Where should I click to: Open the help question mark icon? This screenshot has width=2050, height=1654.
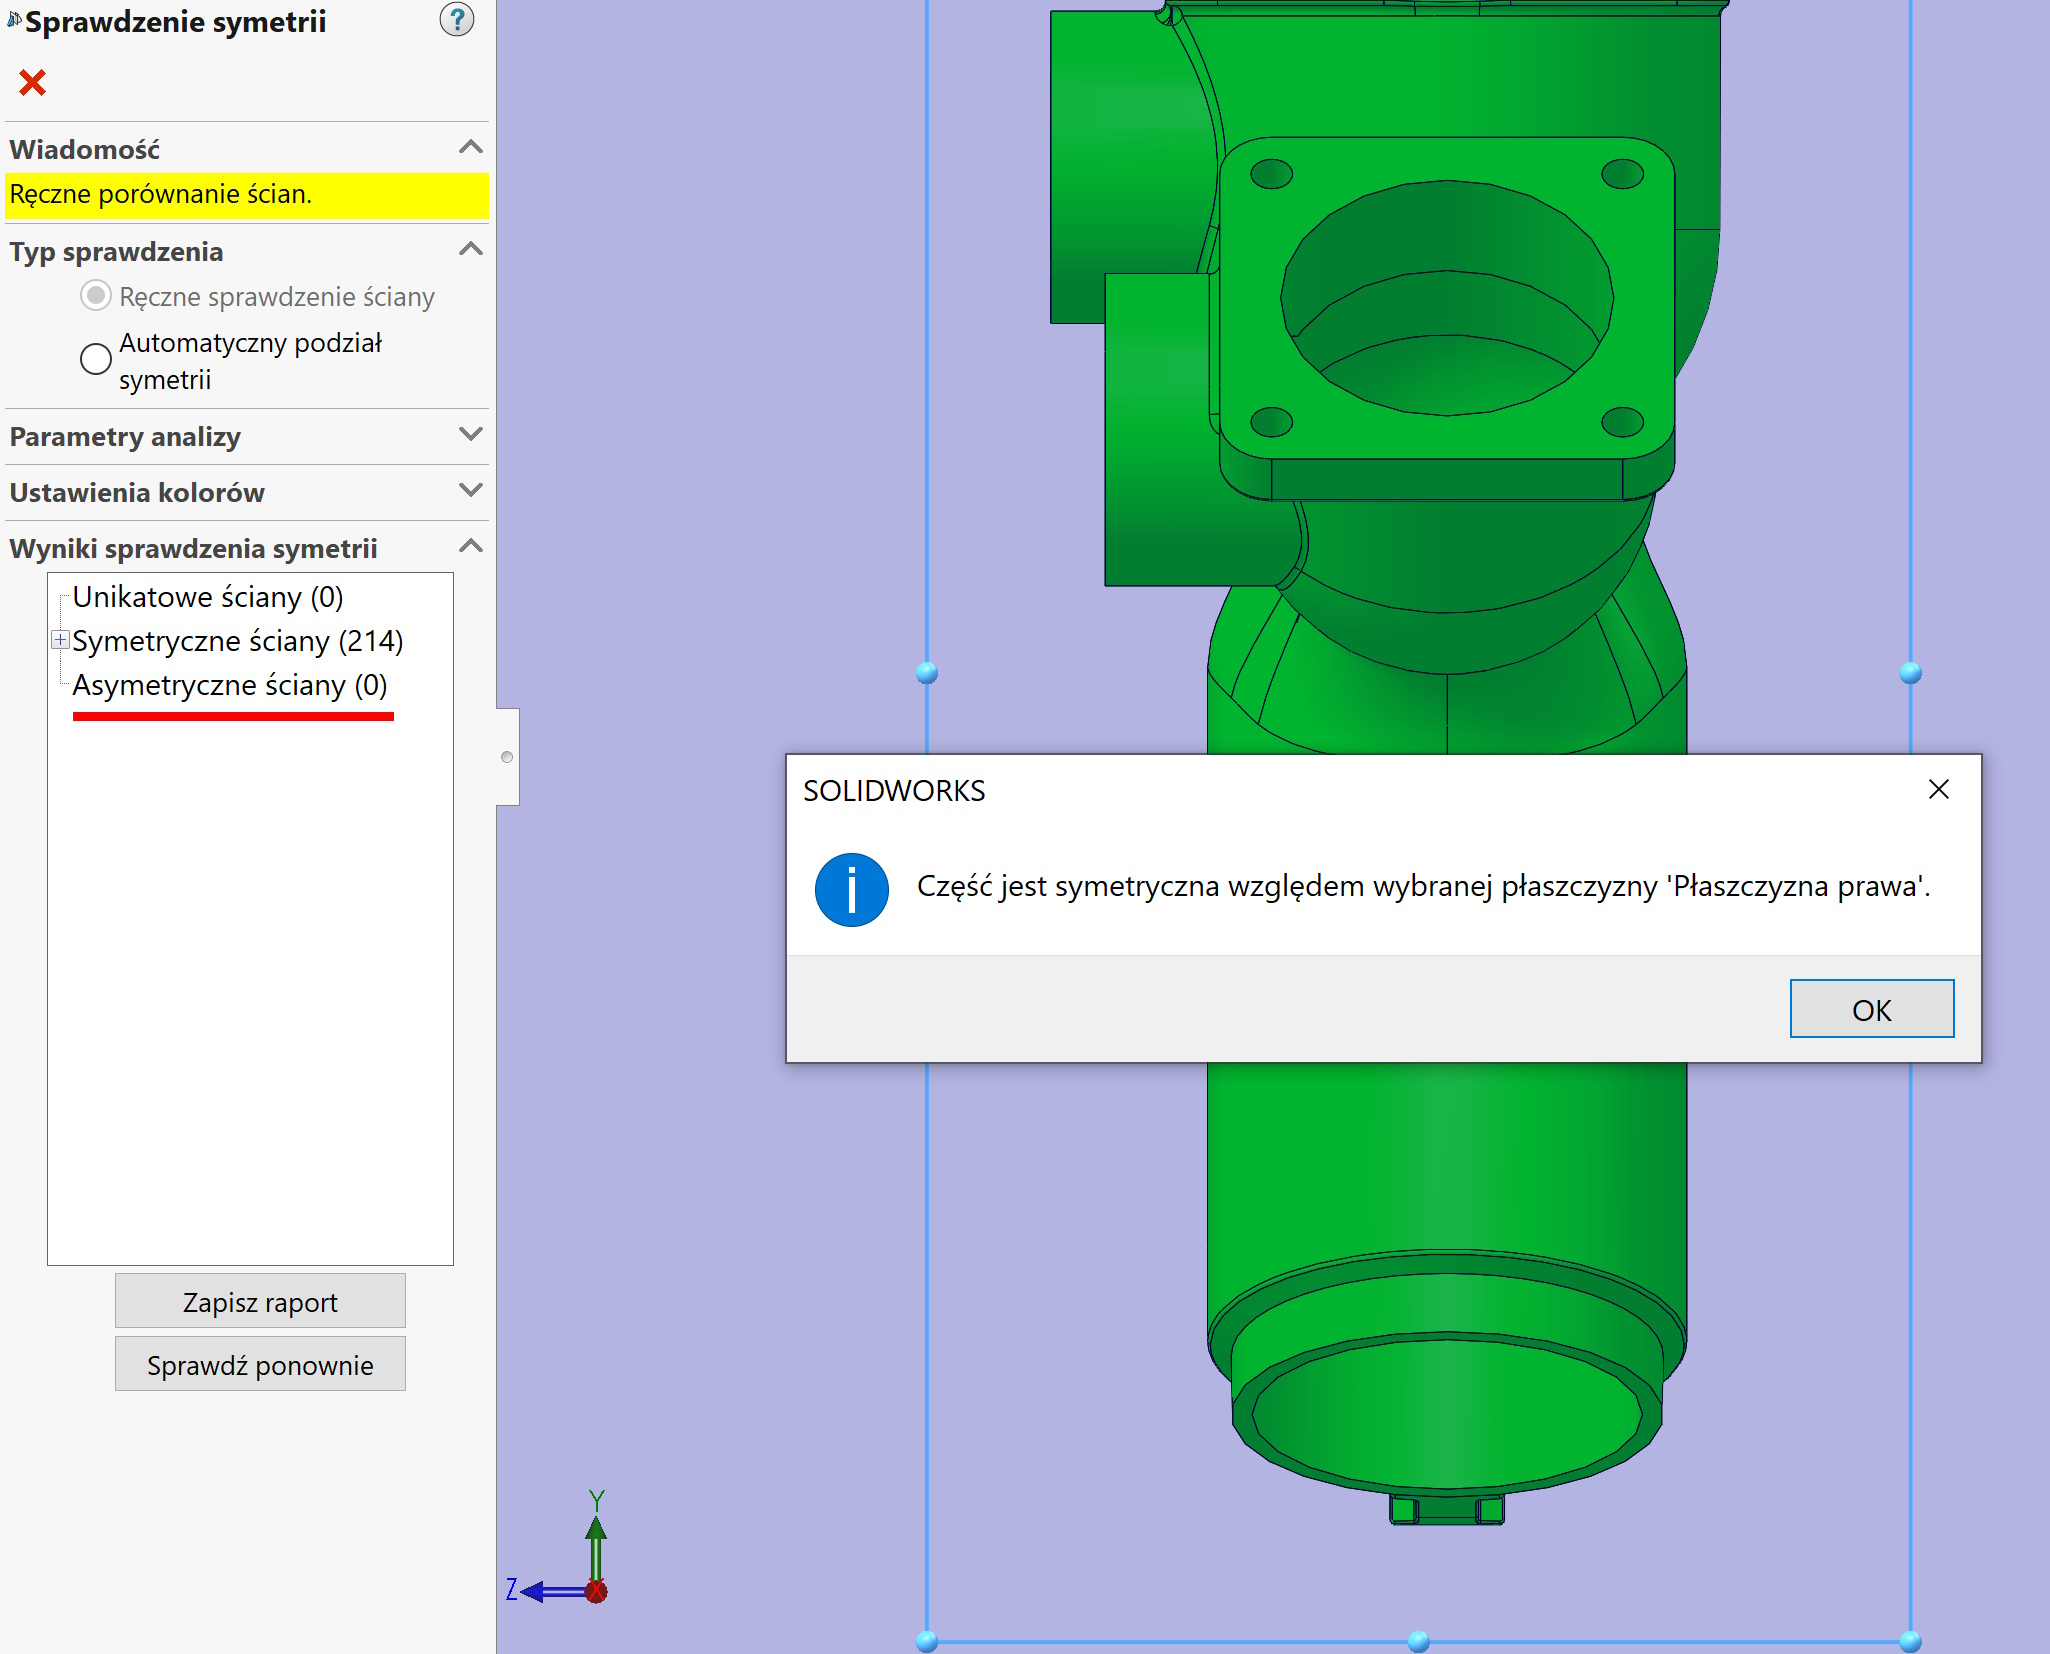457,19
